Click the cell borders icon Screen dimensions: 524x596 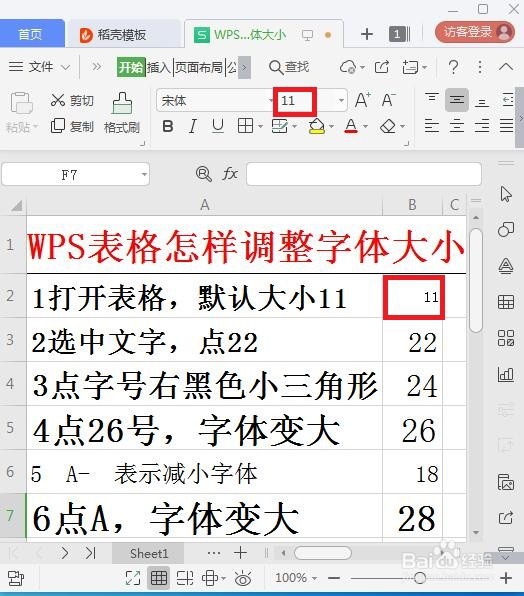point(245,126)
